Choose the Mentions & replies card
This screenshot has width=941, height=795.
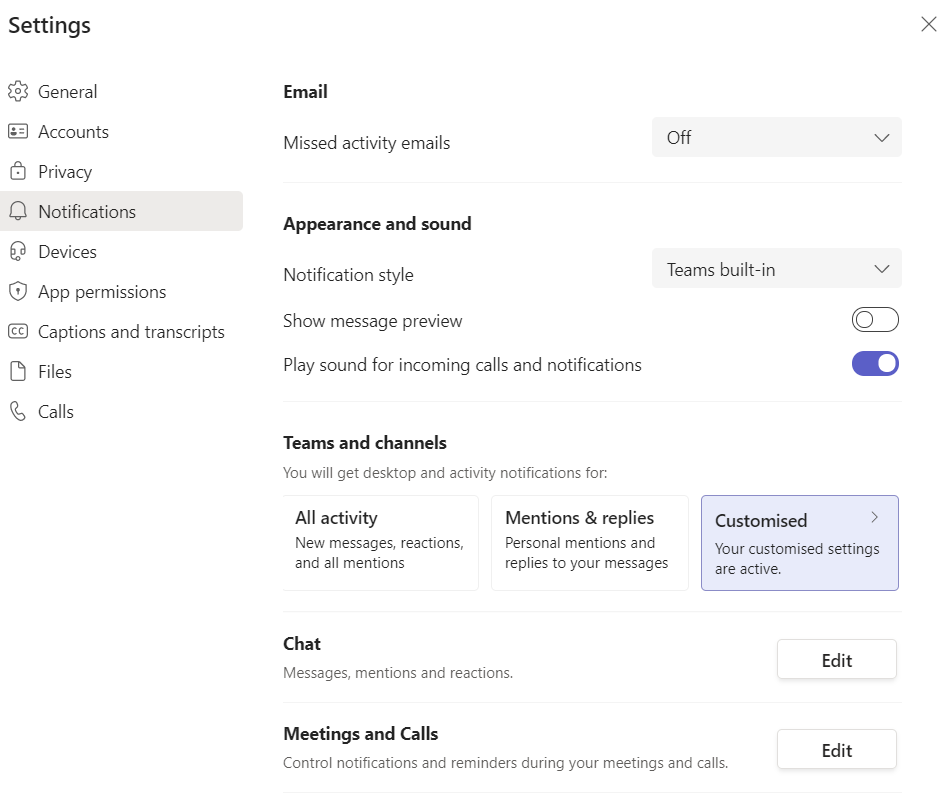pos(589,542)
